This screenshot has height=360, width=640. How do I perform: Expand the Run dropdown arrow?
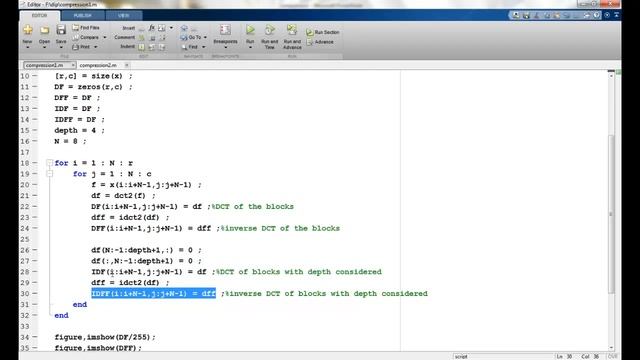(250, 48)
